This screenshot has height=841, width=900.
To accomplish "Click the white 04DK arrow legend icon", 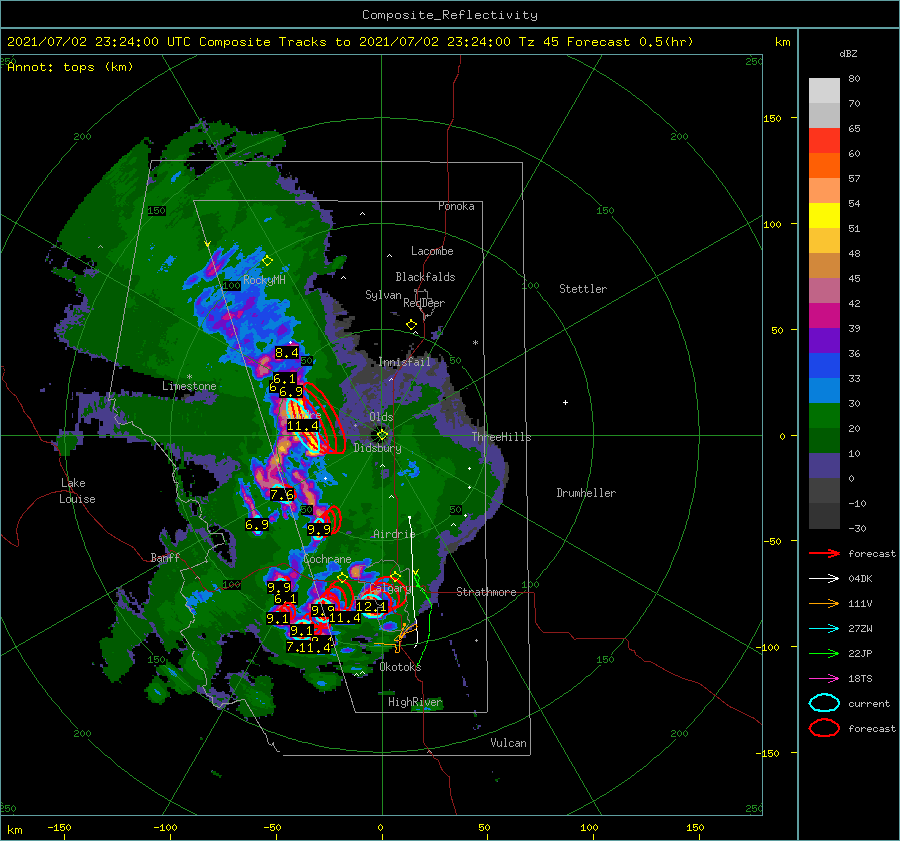I will 824,579.
